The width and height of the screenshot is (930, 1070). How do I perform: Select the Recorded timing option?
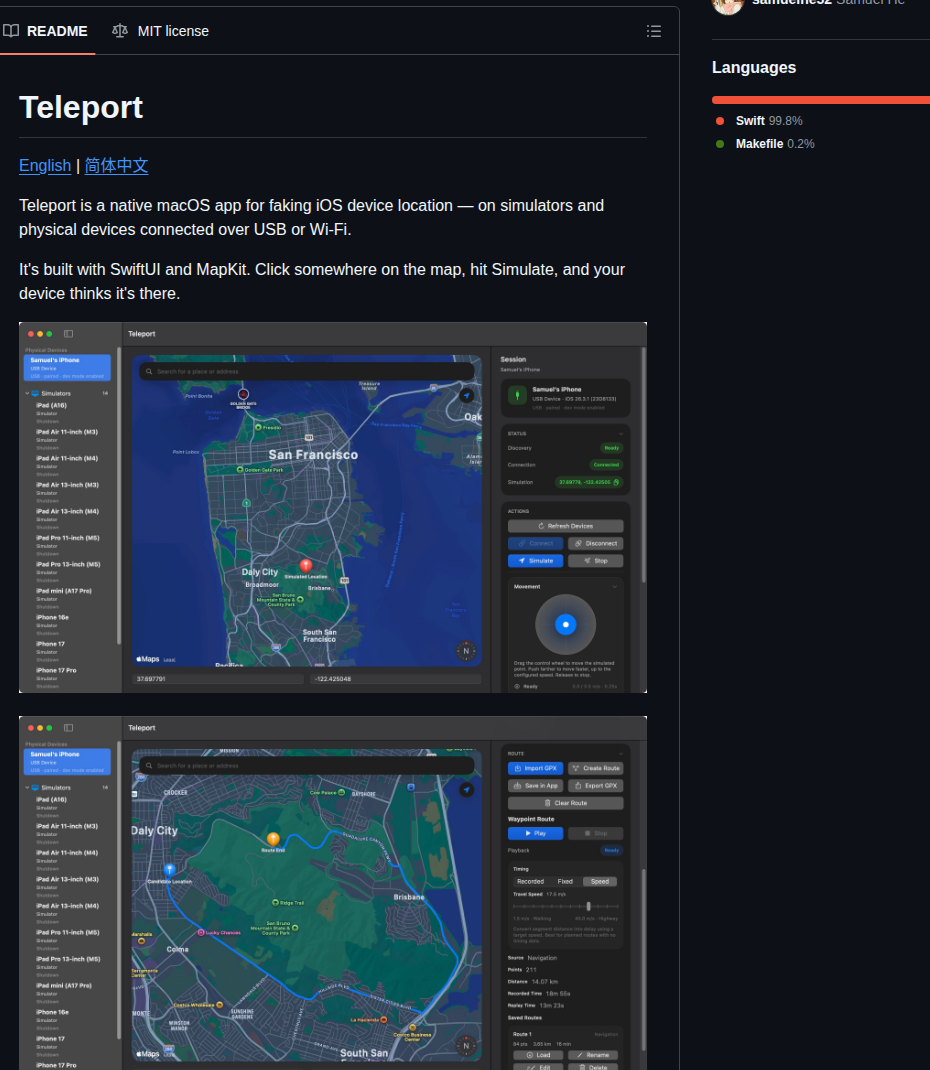(530, 882)
